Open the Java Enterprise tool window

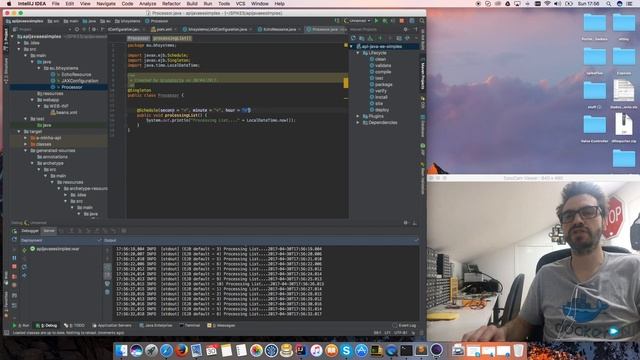(x=156, y=326)
